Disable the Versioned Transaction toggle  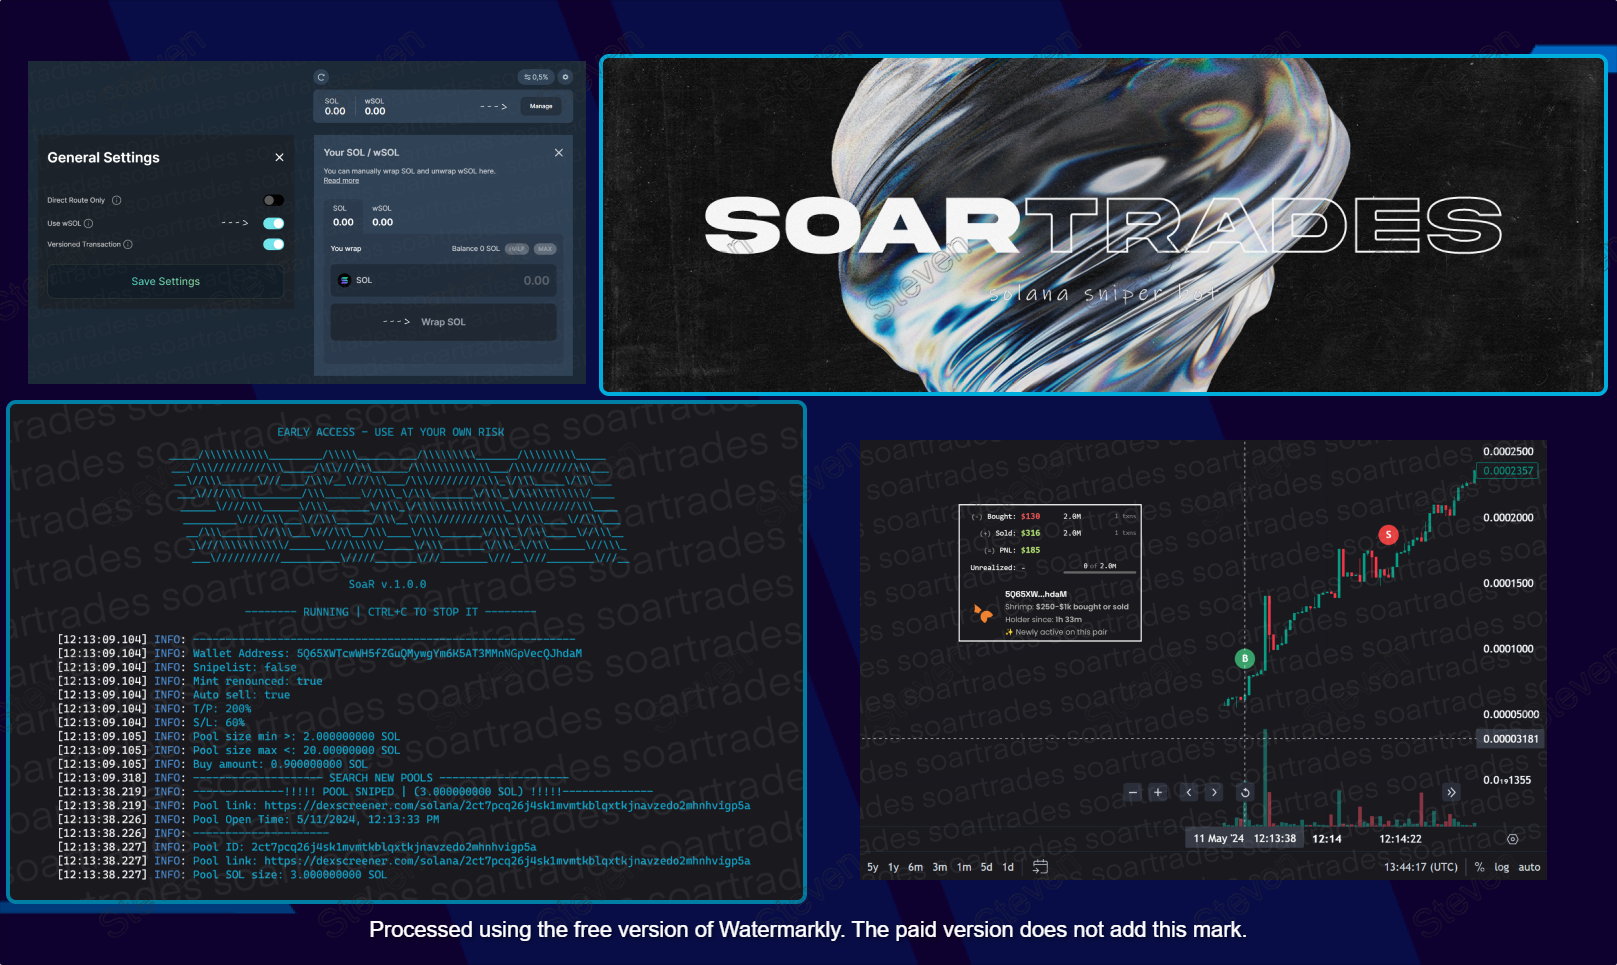[273, 244]
